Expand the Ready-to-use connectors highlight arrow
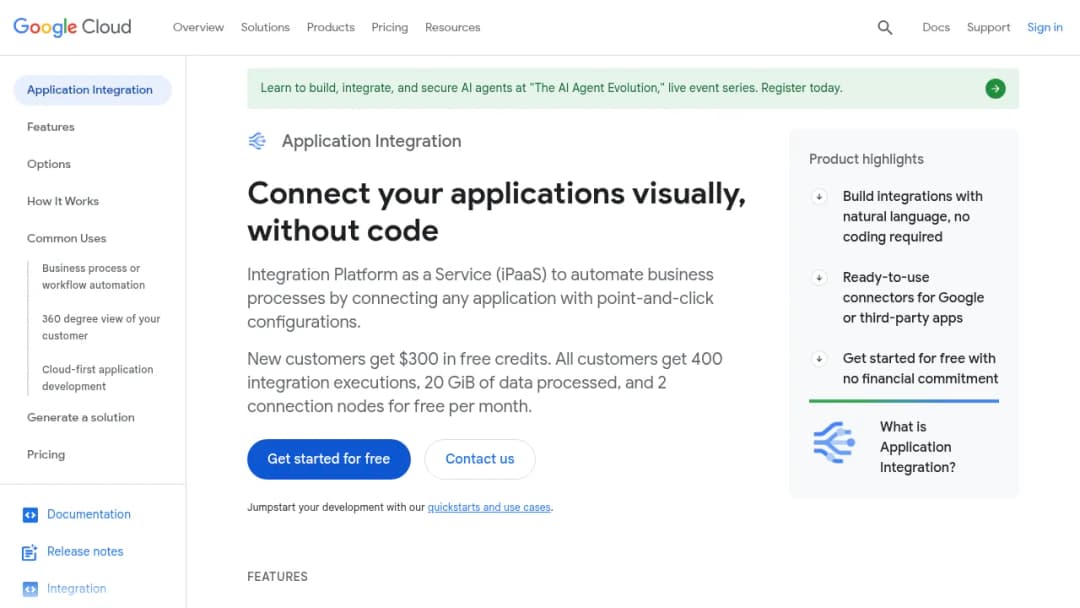 pyautogui.click(x=819, y=278)
